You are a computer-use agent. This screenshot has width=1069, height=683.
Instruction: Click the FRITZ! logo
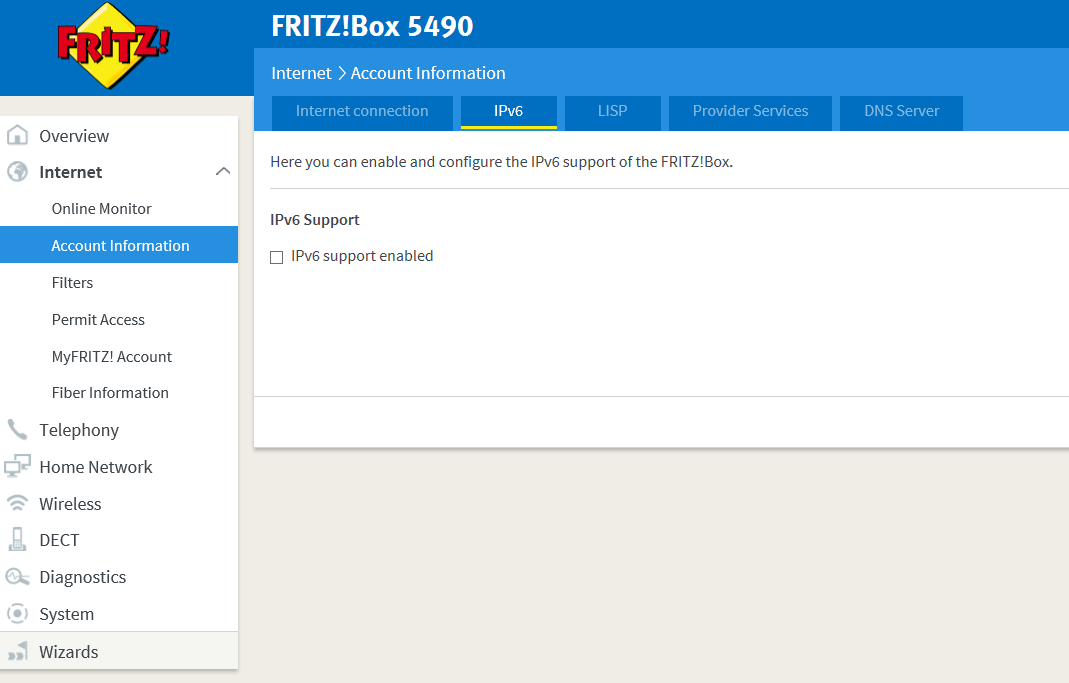[x=113, y=46]
